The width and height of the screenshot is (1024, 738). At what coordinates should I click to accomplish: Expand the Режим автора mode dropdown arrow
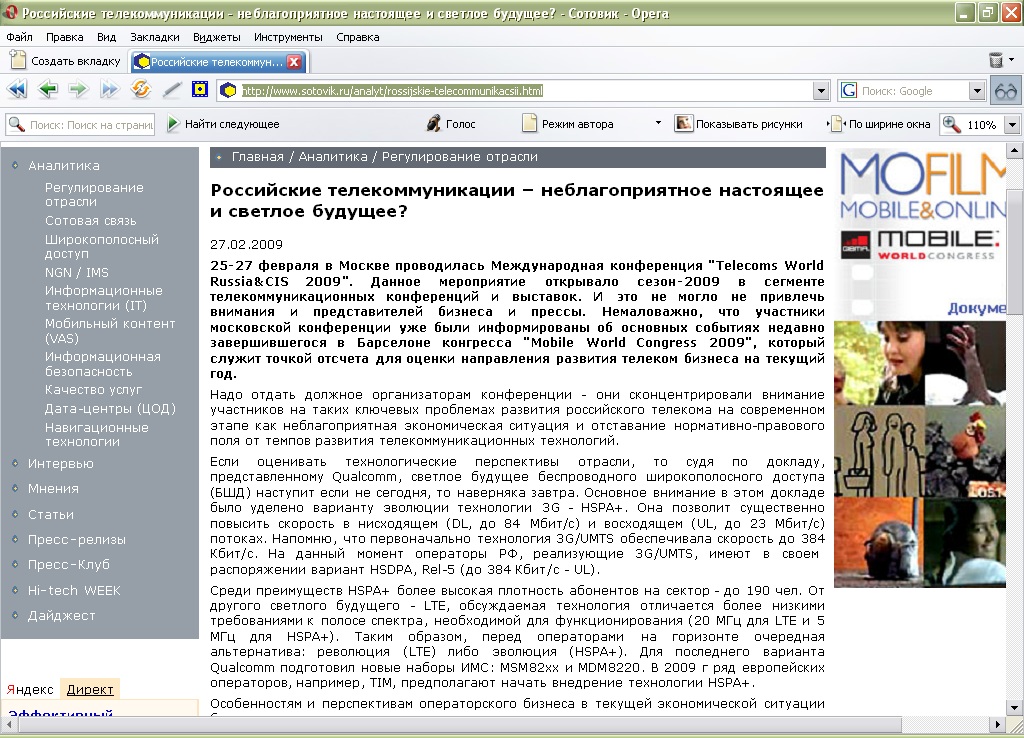point(658,123)
